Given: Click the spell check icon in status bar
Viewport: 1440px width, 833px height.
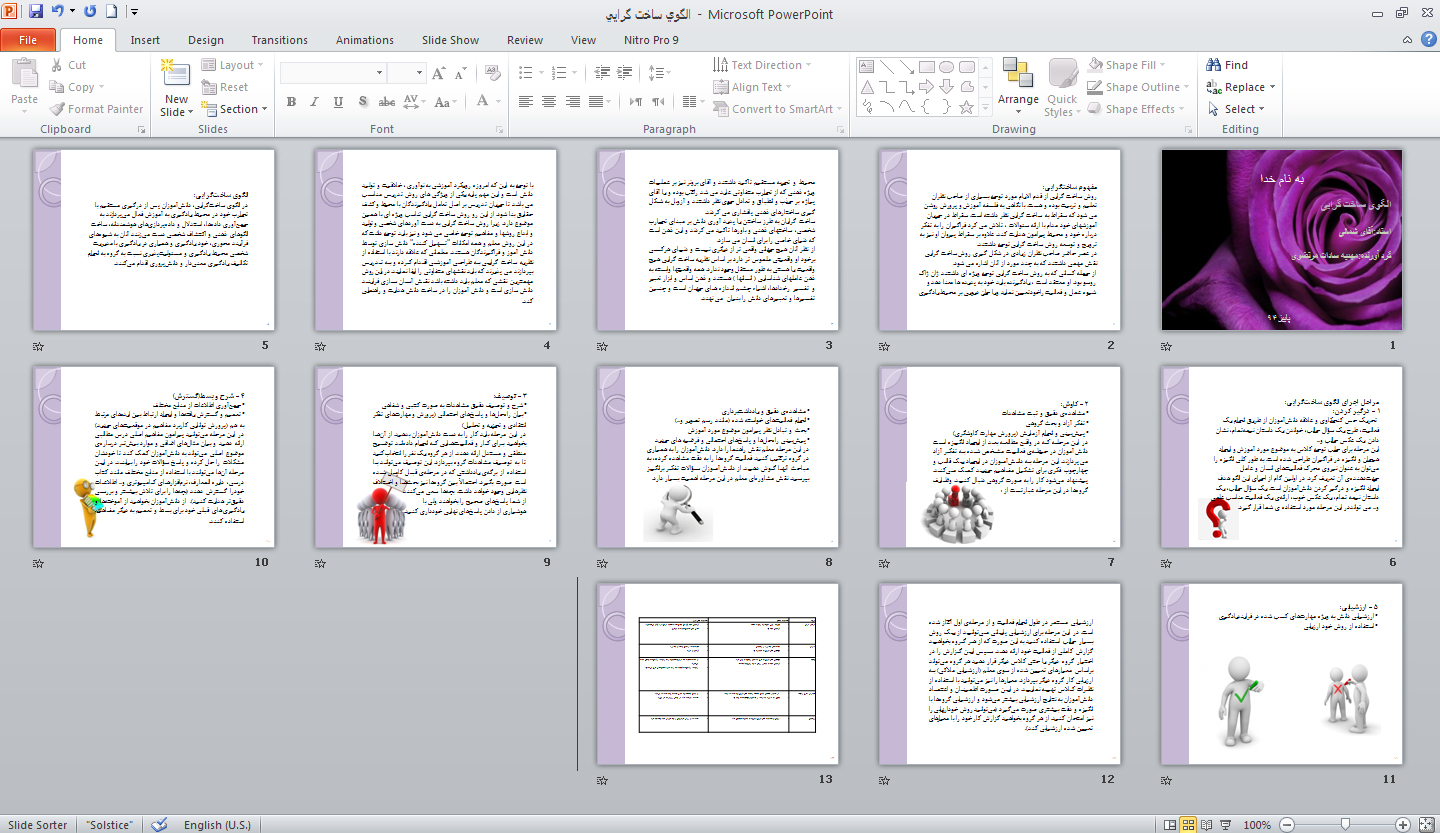Looking at the screenshot, I should [159, 825].
